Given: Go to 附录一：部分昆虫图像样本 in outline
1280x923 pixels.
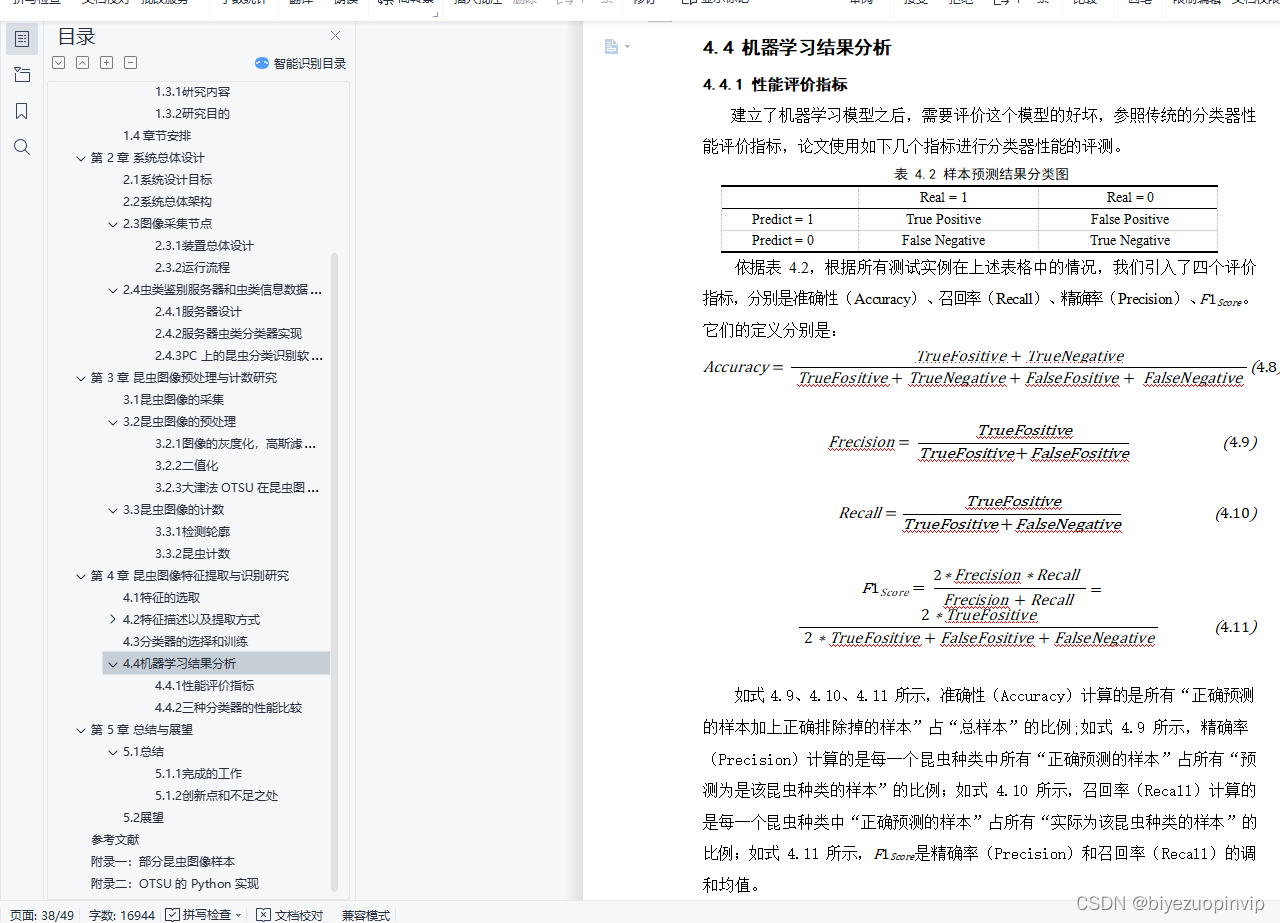Looking at the screenshot, I should pos(163,862).
